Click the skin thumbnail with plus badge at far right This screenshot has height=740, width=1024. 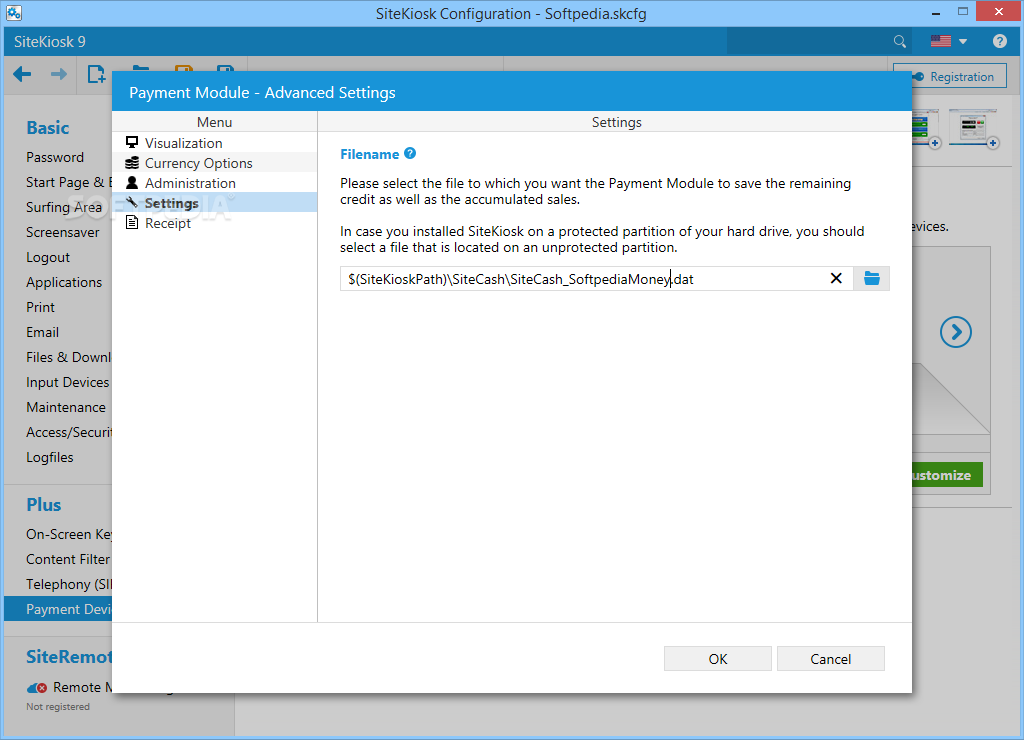[973, 128]
